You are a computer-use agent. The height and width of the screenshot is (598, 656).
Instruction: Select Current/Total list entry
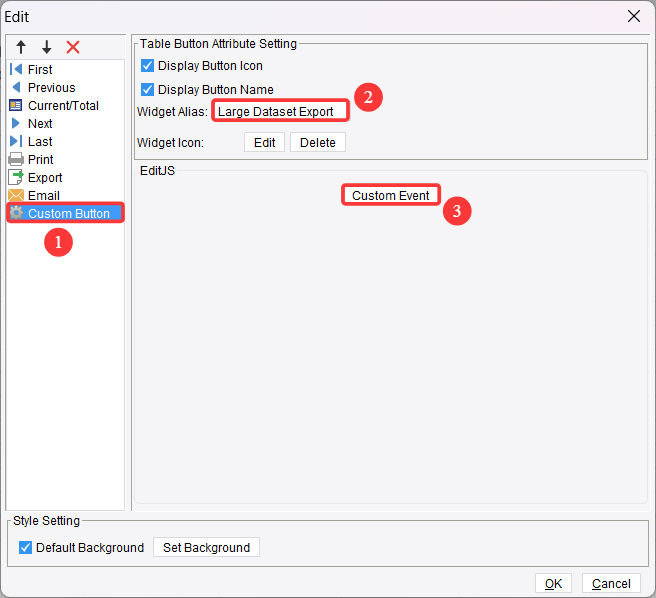tap(65, 105)
